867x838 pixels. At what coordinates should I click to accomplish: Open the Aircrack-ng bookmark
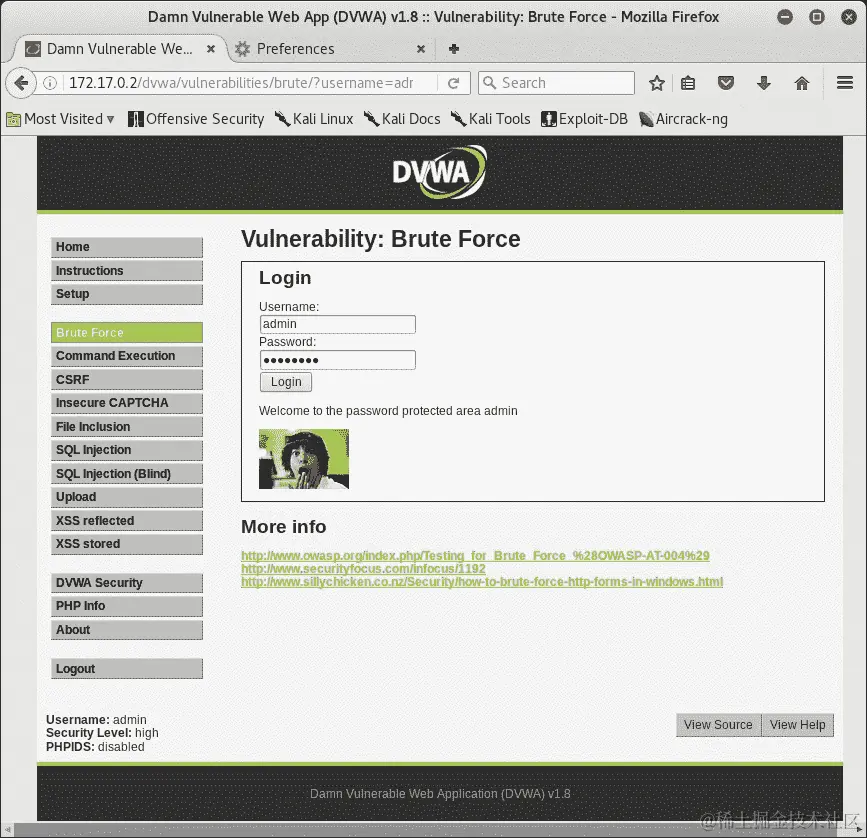click(683, 119)
